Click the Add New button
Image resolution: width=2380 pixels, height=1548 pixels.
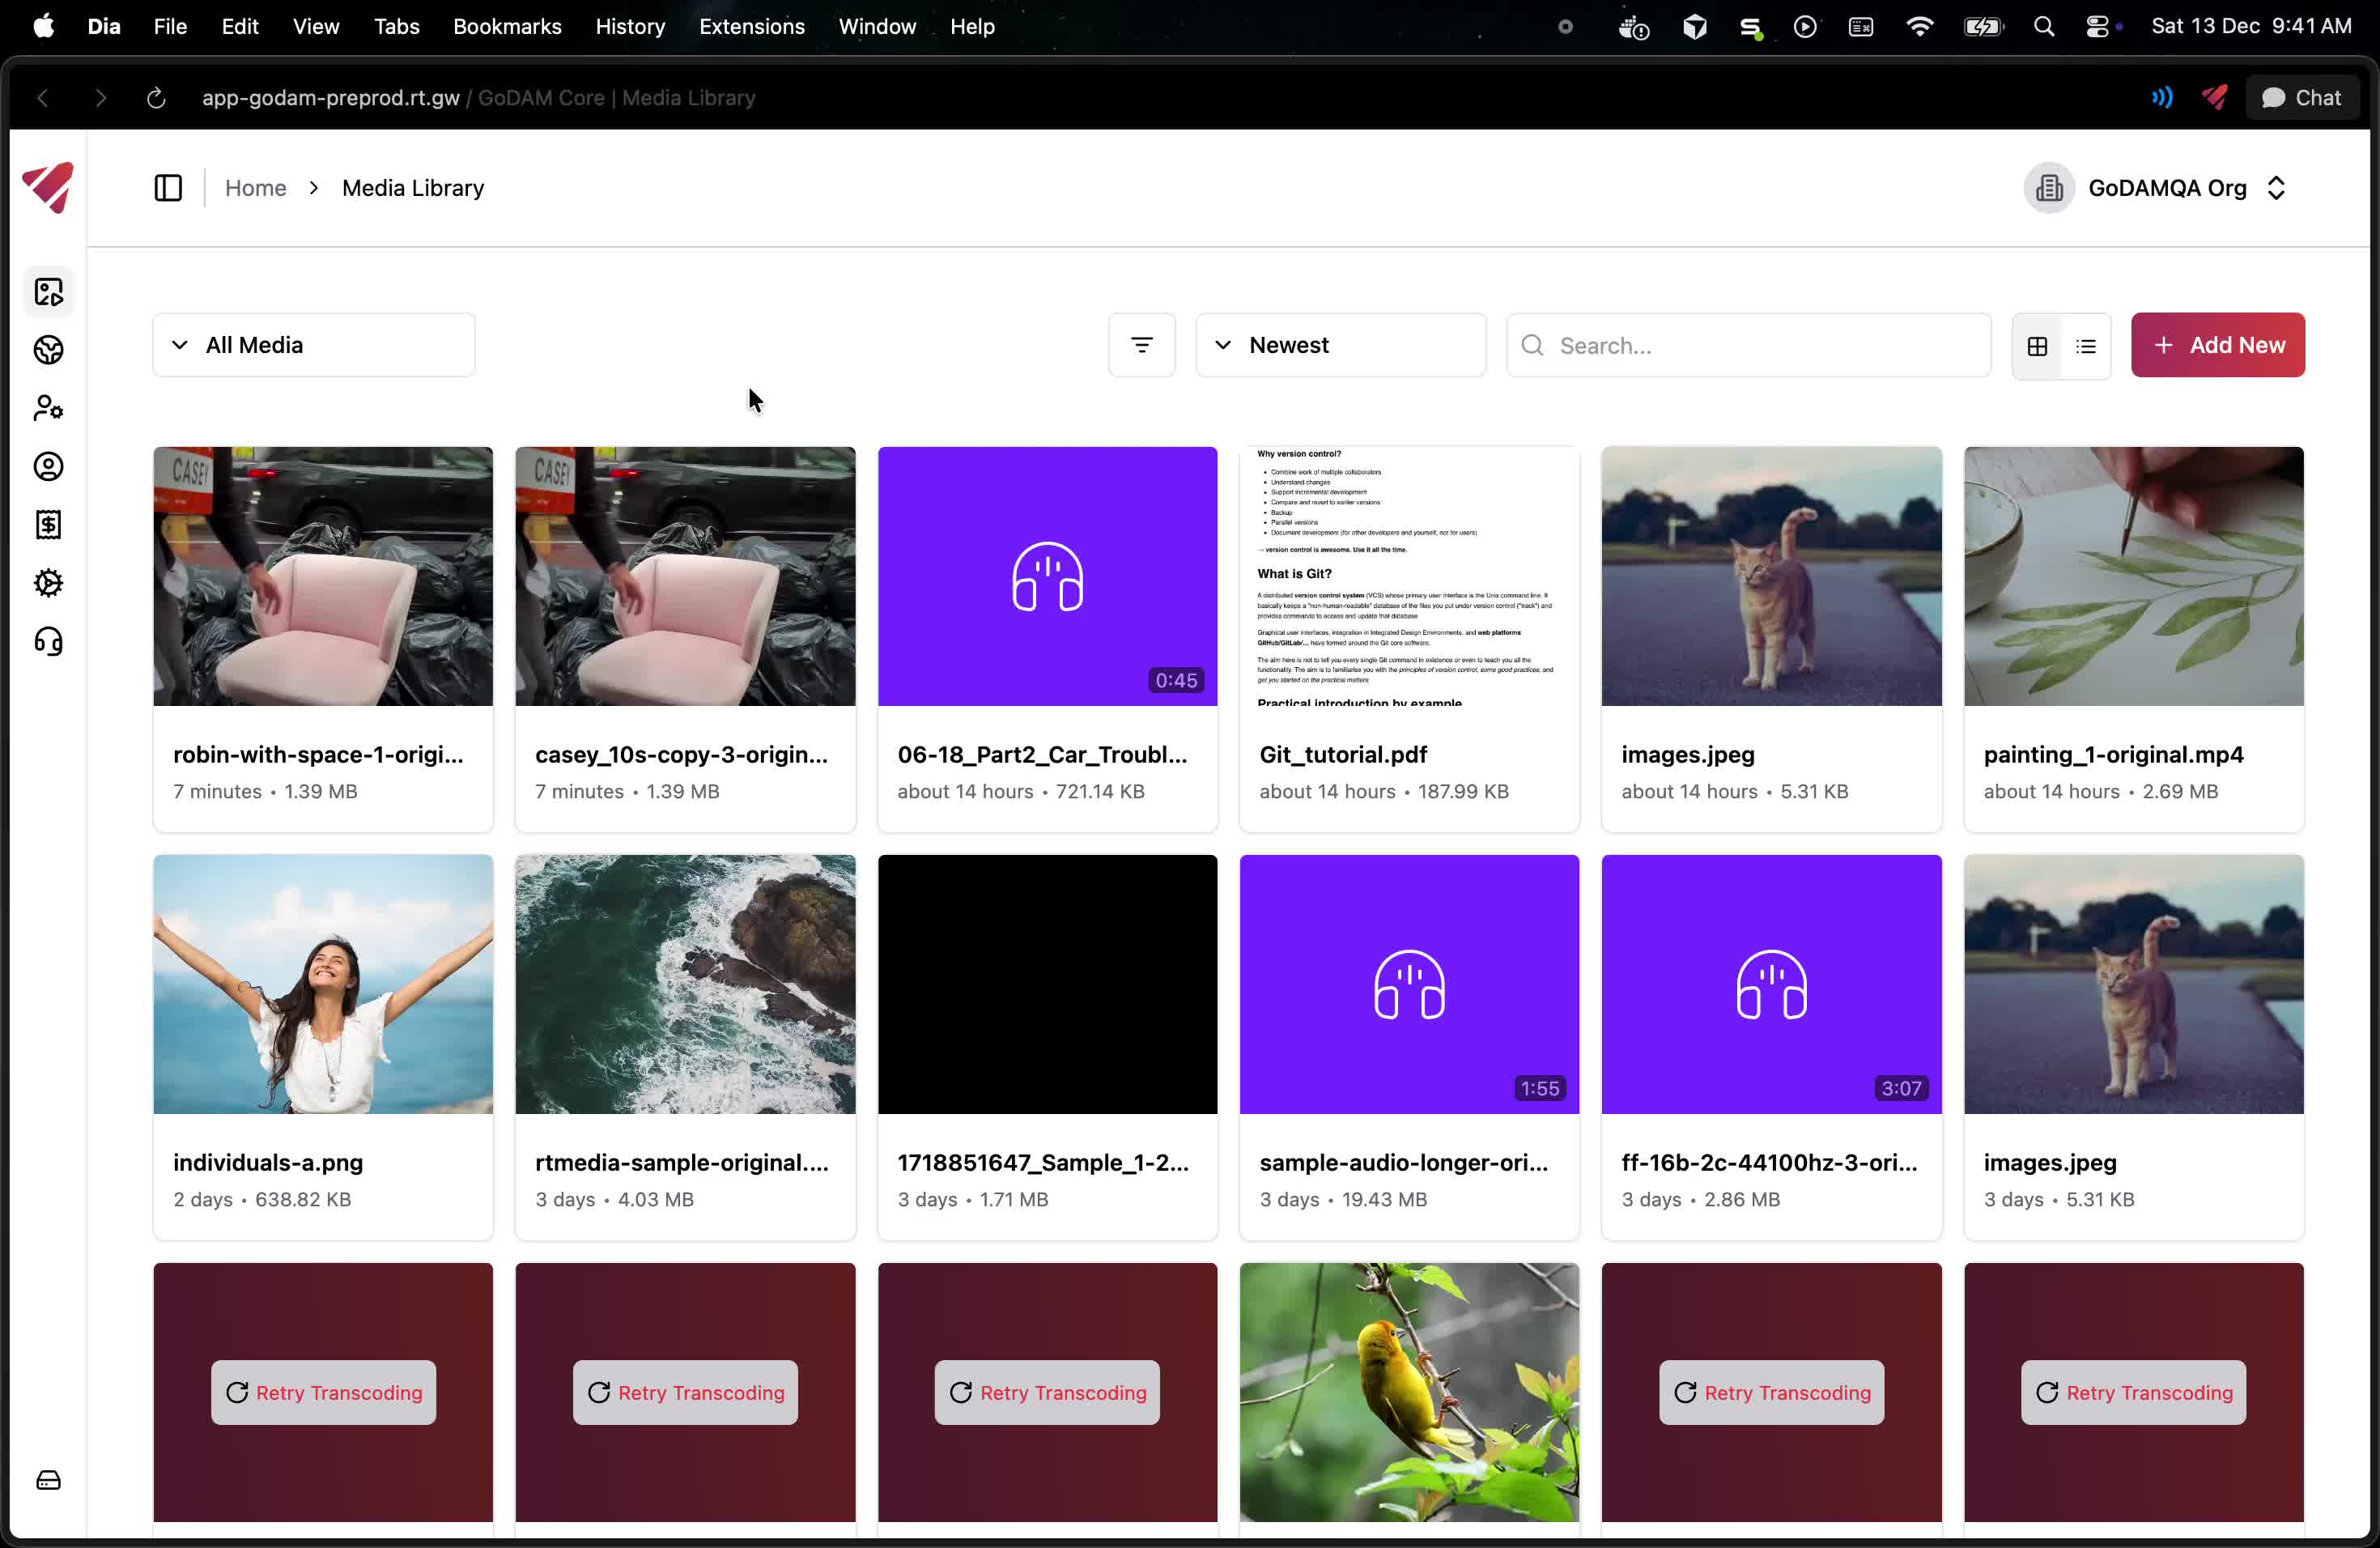[x=2218, y=345]
